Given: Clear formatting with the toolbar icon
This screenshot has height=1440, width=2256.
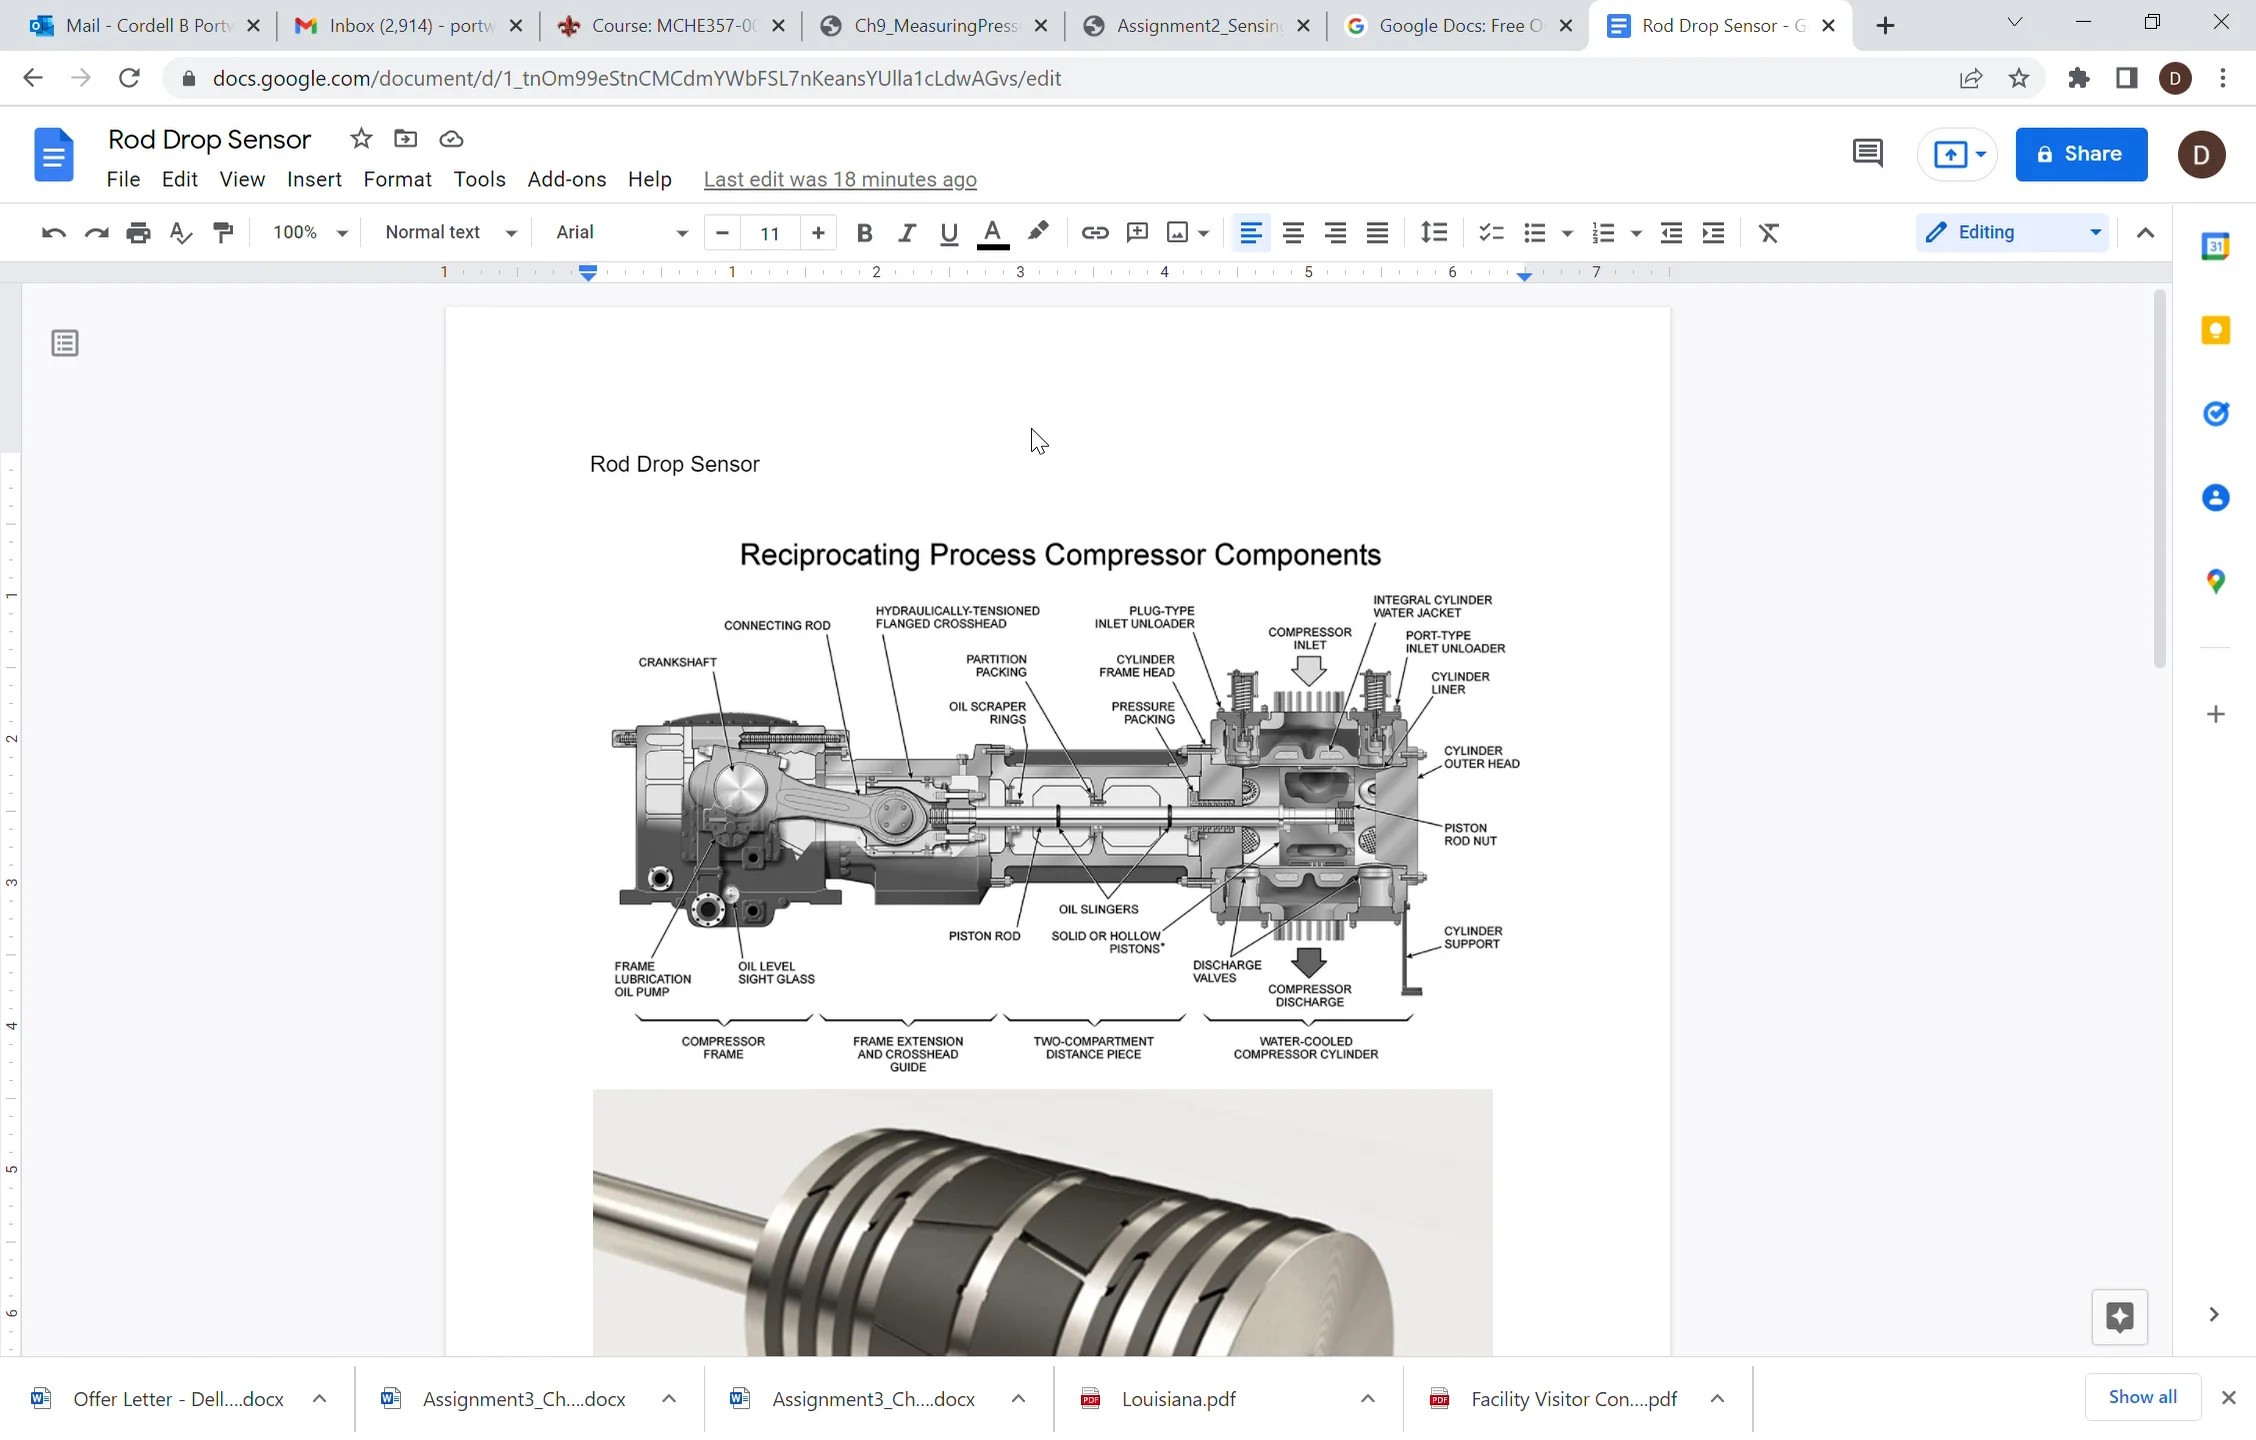Looking at the screenshot, I should click(1769, 233).
